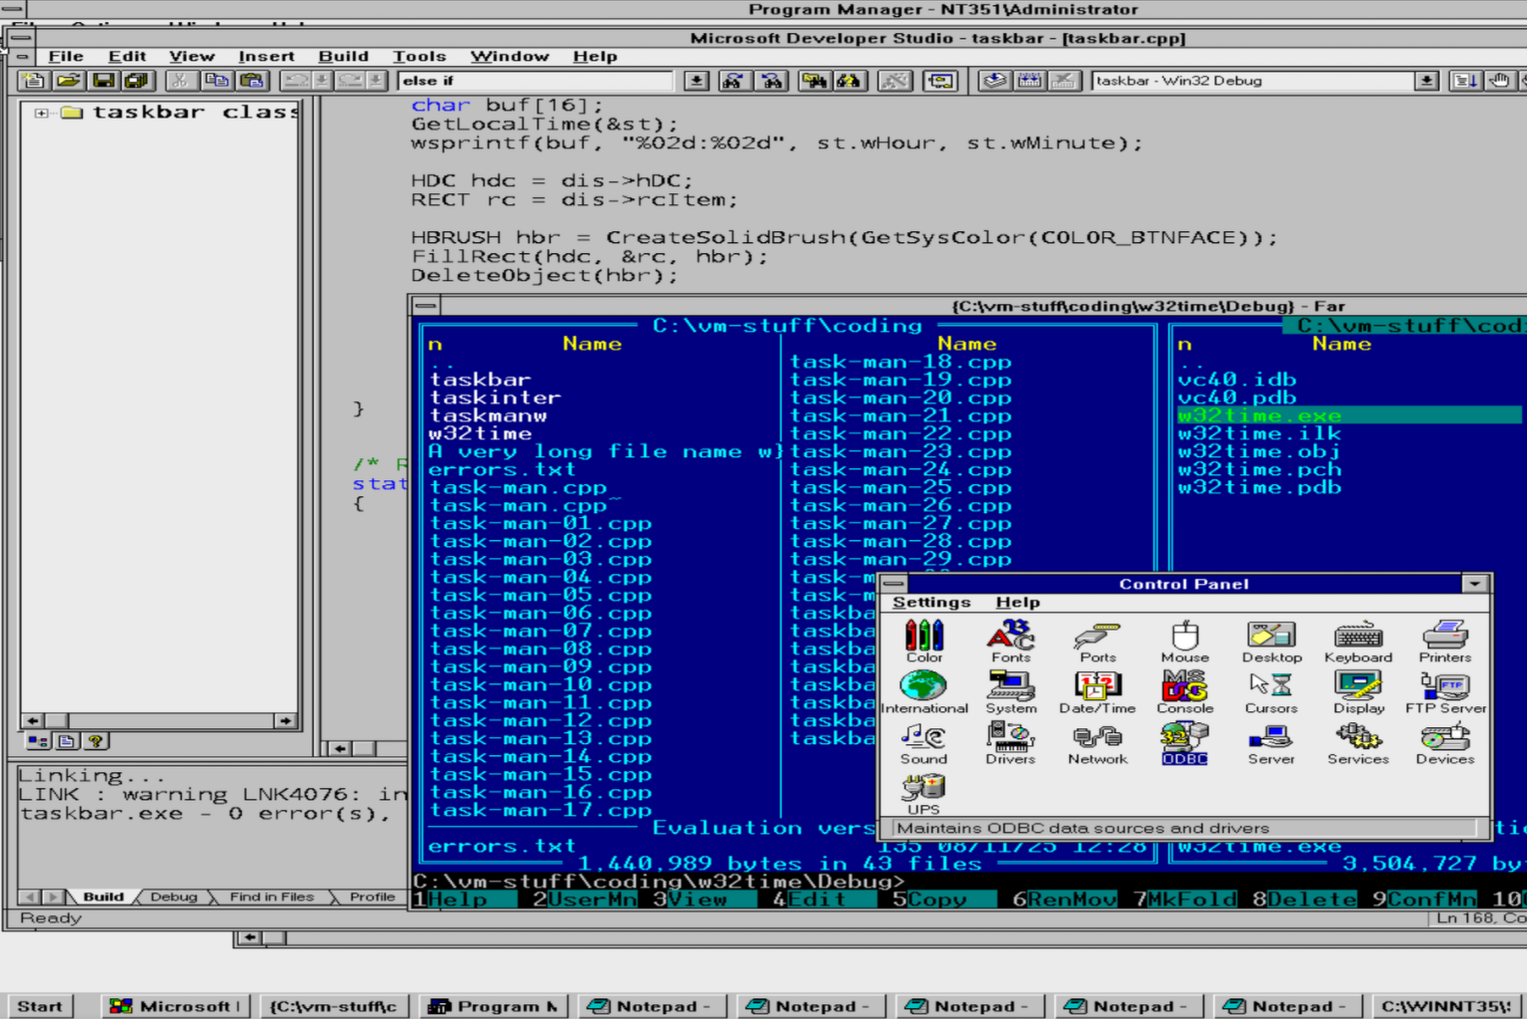1527x1019 pixels.
Task: Select the International icon in Control Panel
Action: (924, 692)
